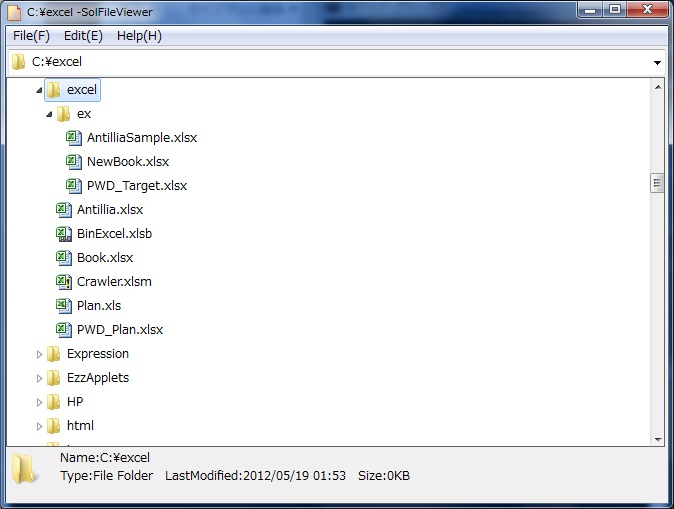Select the ex folder label
Screen dimensions: 674x509
84,114
